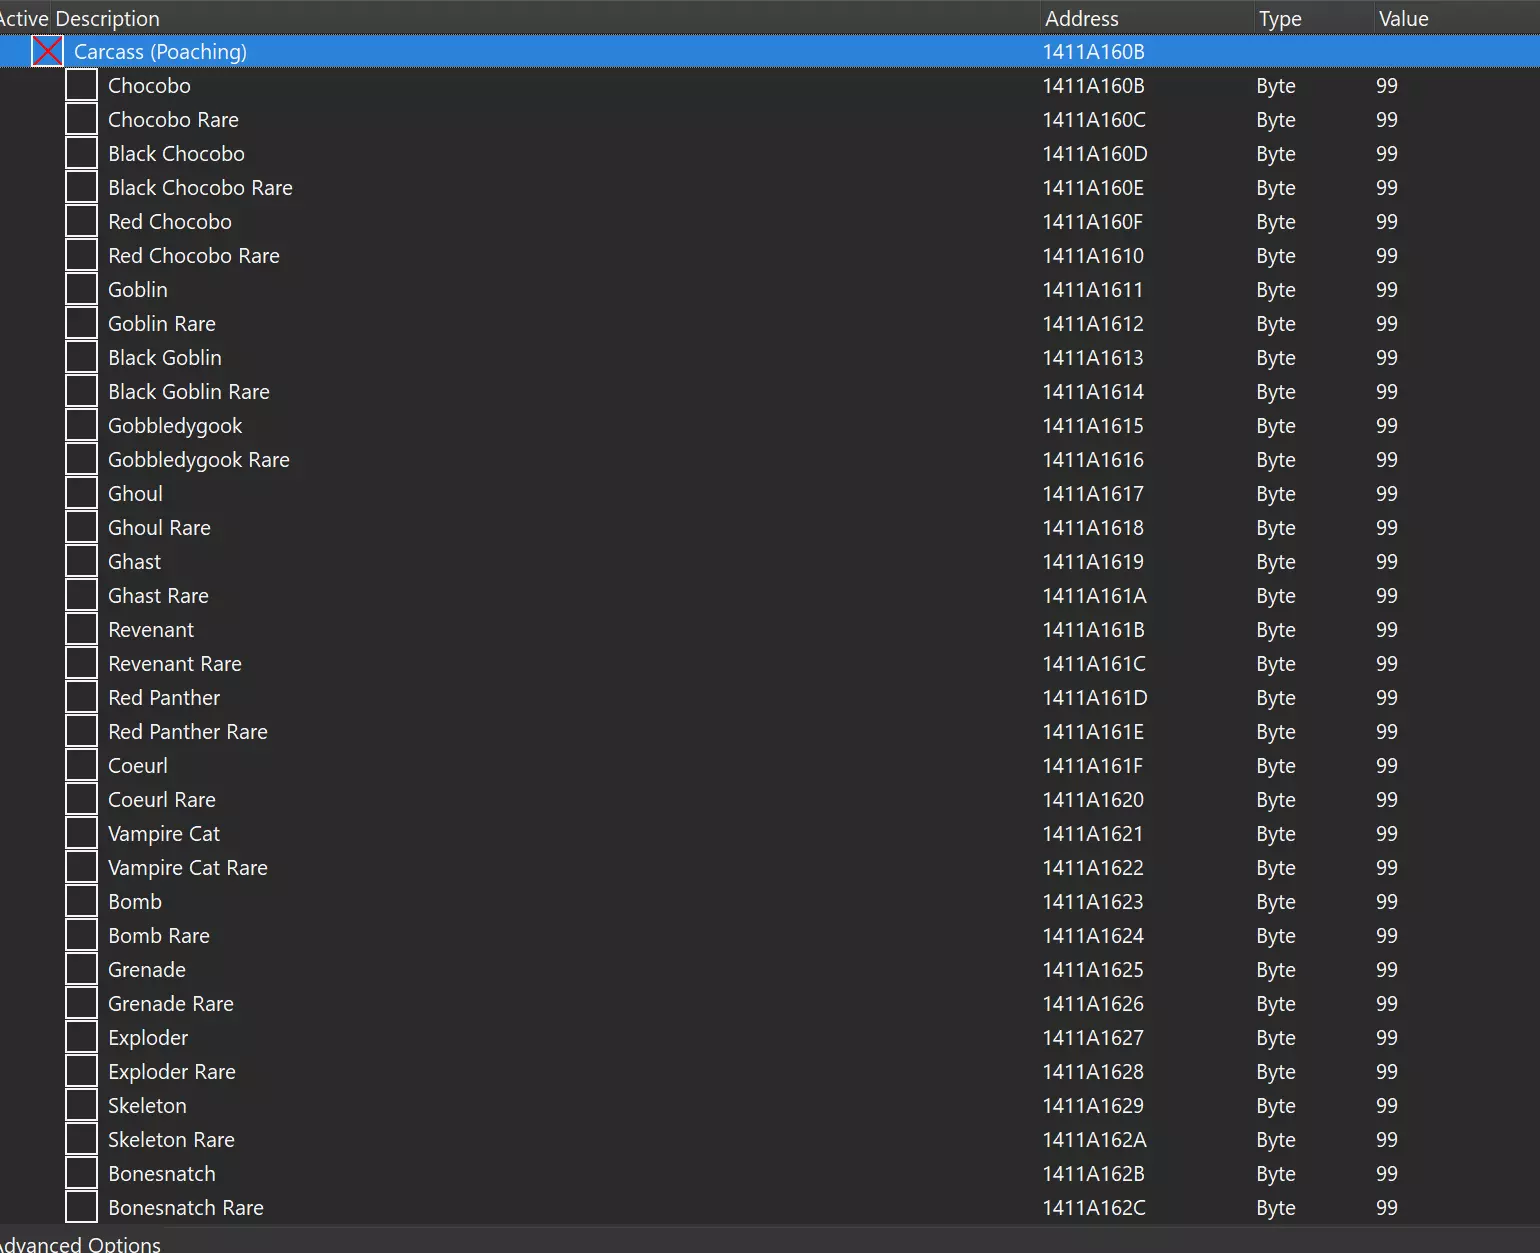Select the Carcass (Poaching) group row

click(770, 51)
